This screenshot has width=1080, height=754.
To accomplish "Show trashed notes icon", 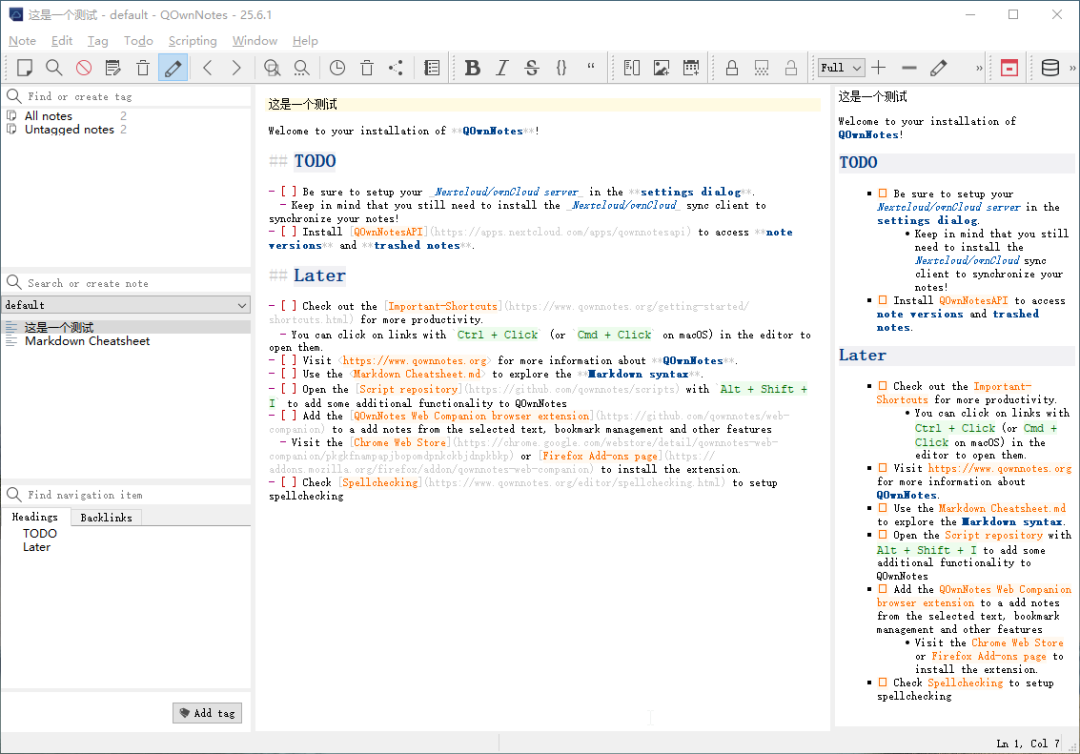I will (x=367, y=67).
